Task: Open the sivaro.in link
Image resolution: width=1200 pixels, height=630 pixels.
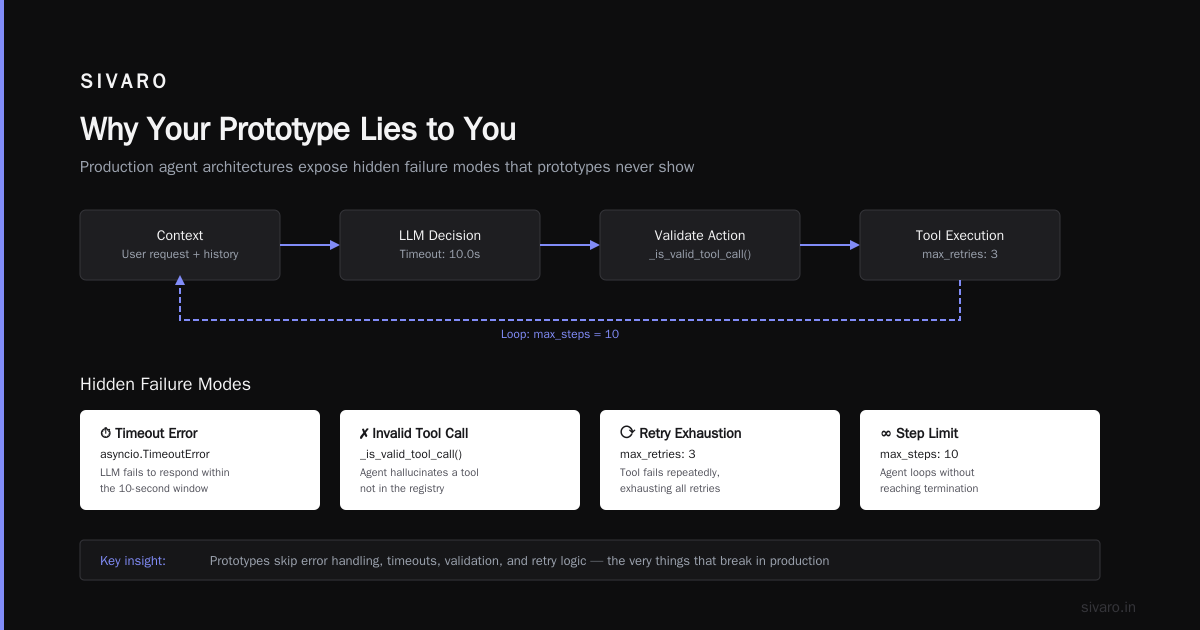Action: 1109,607
